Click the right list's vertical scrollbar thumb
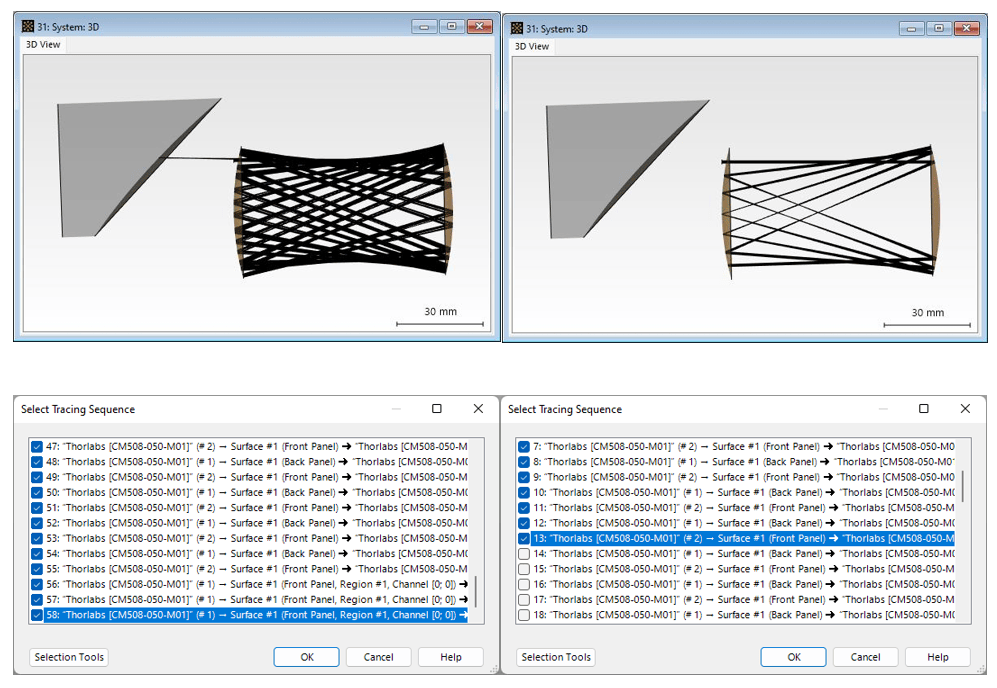Image resolution: width=997 pixels, height=688 pixels. [963, 486]
